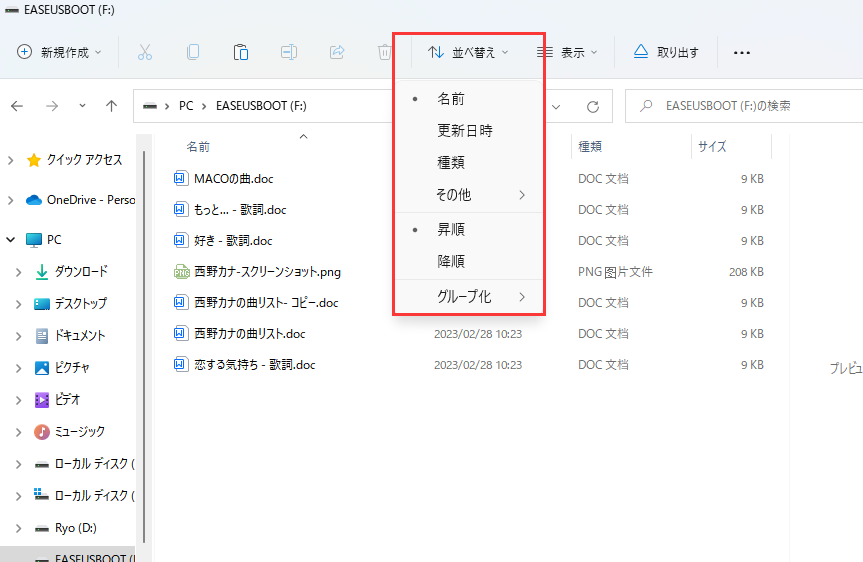Click the Cut scissors icon
This screenshot has width=863, height=562.
(x=145, y=52)
